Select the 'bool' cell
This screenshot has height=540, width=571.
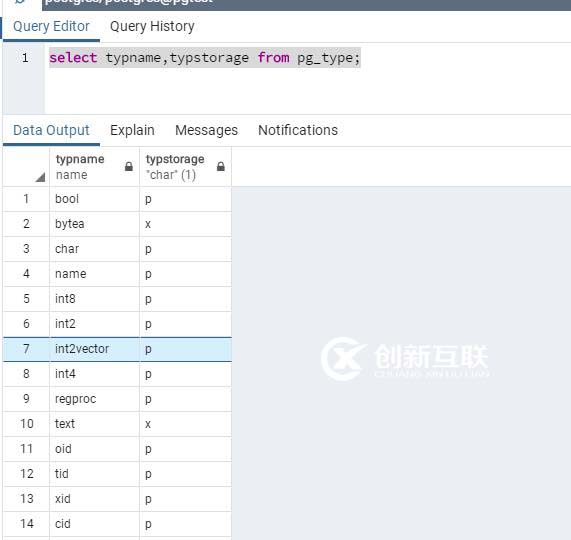[x=94, y=199]
